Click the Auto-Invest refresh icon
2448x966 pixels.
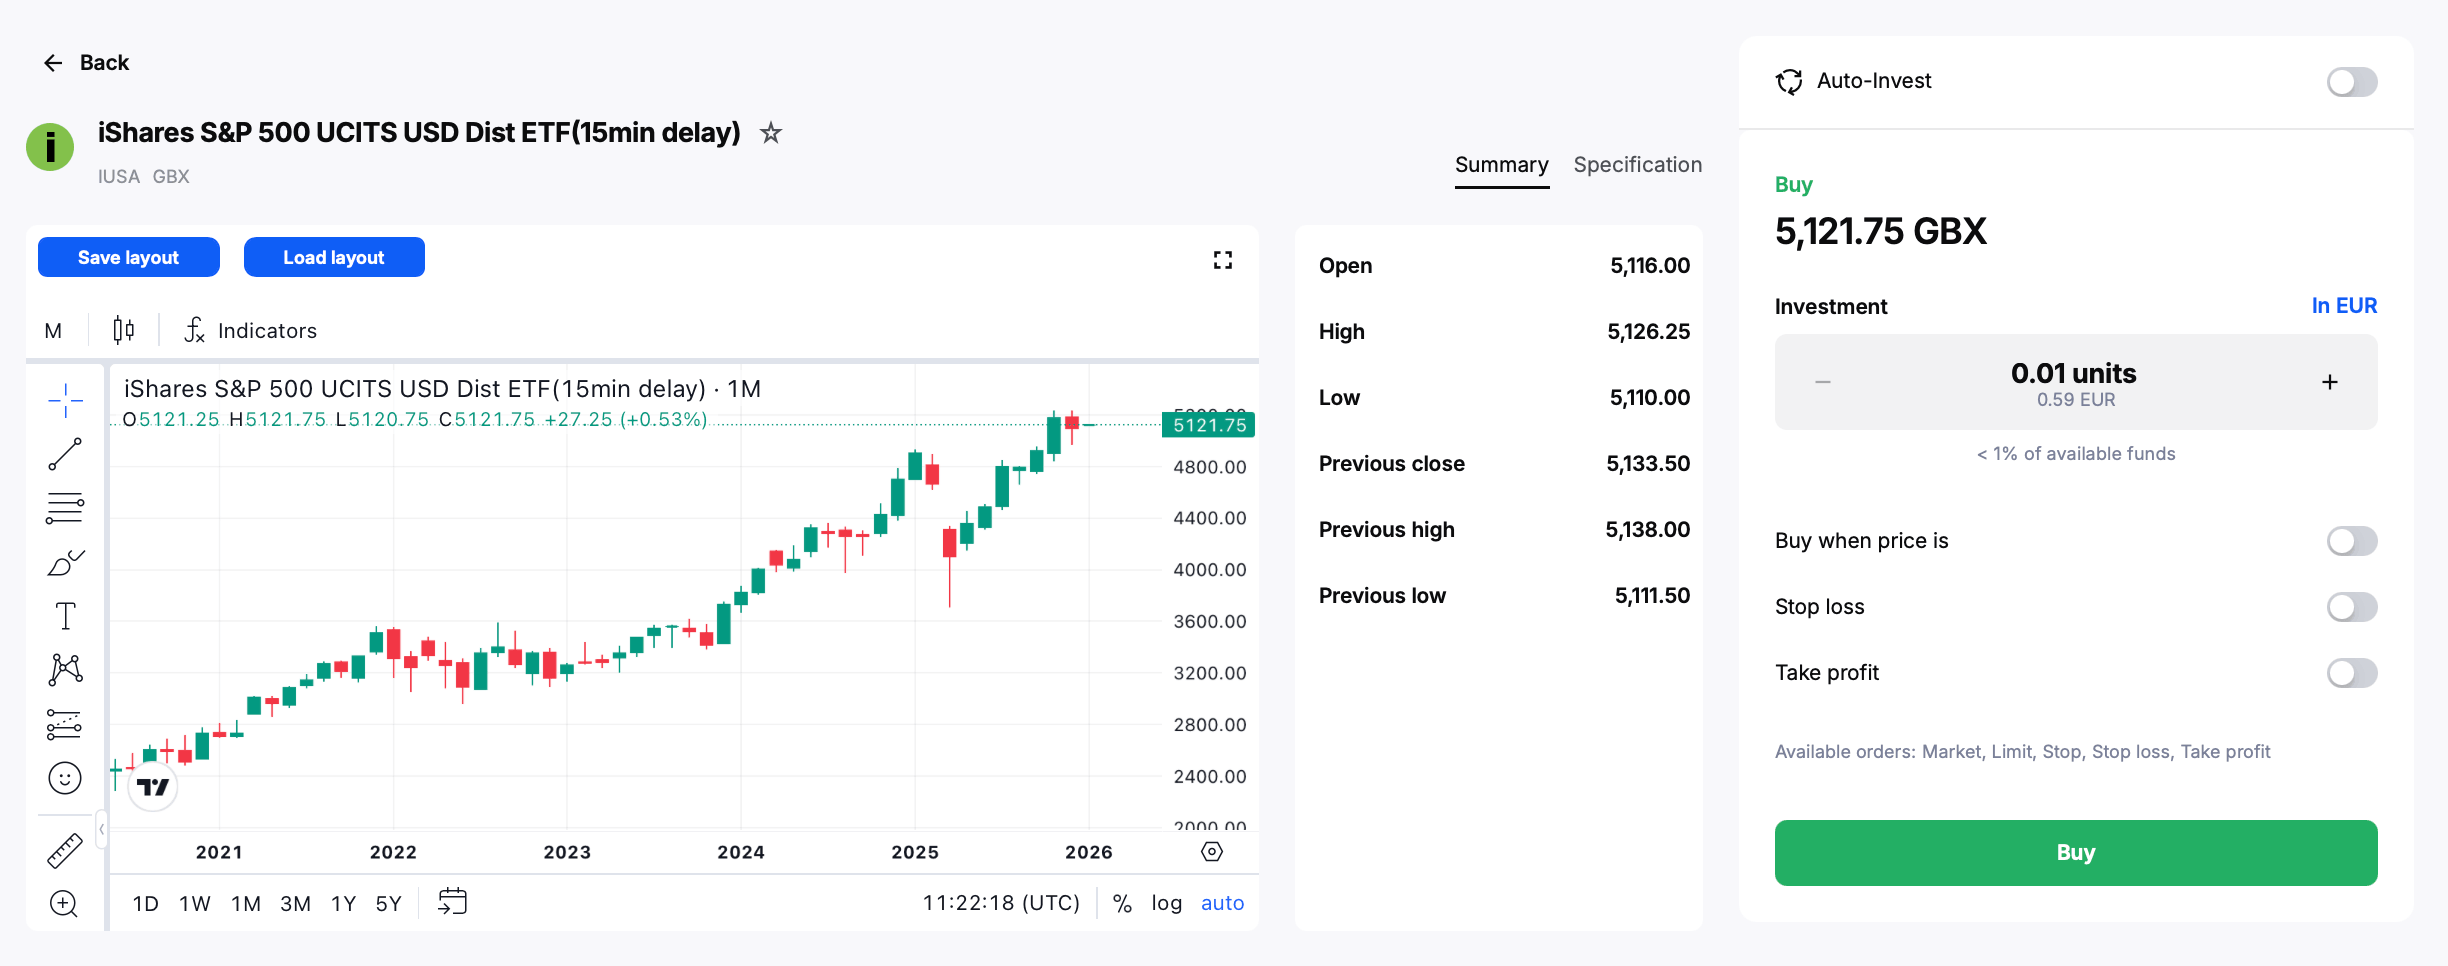[1789, 81]
